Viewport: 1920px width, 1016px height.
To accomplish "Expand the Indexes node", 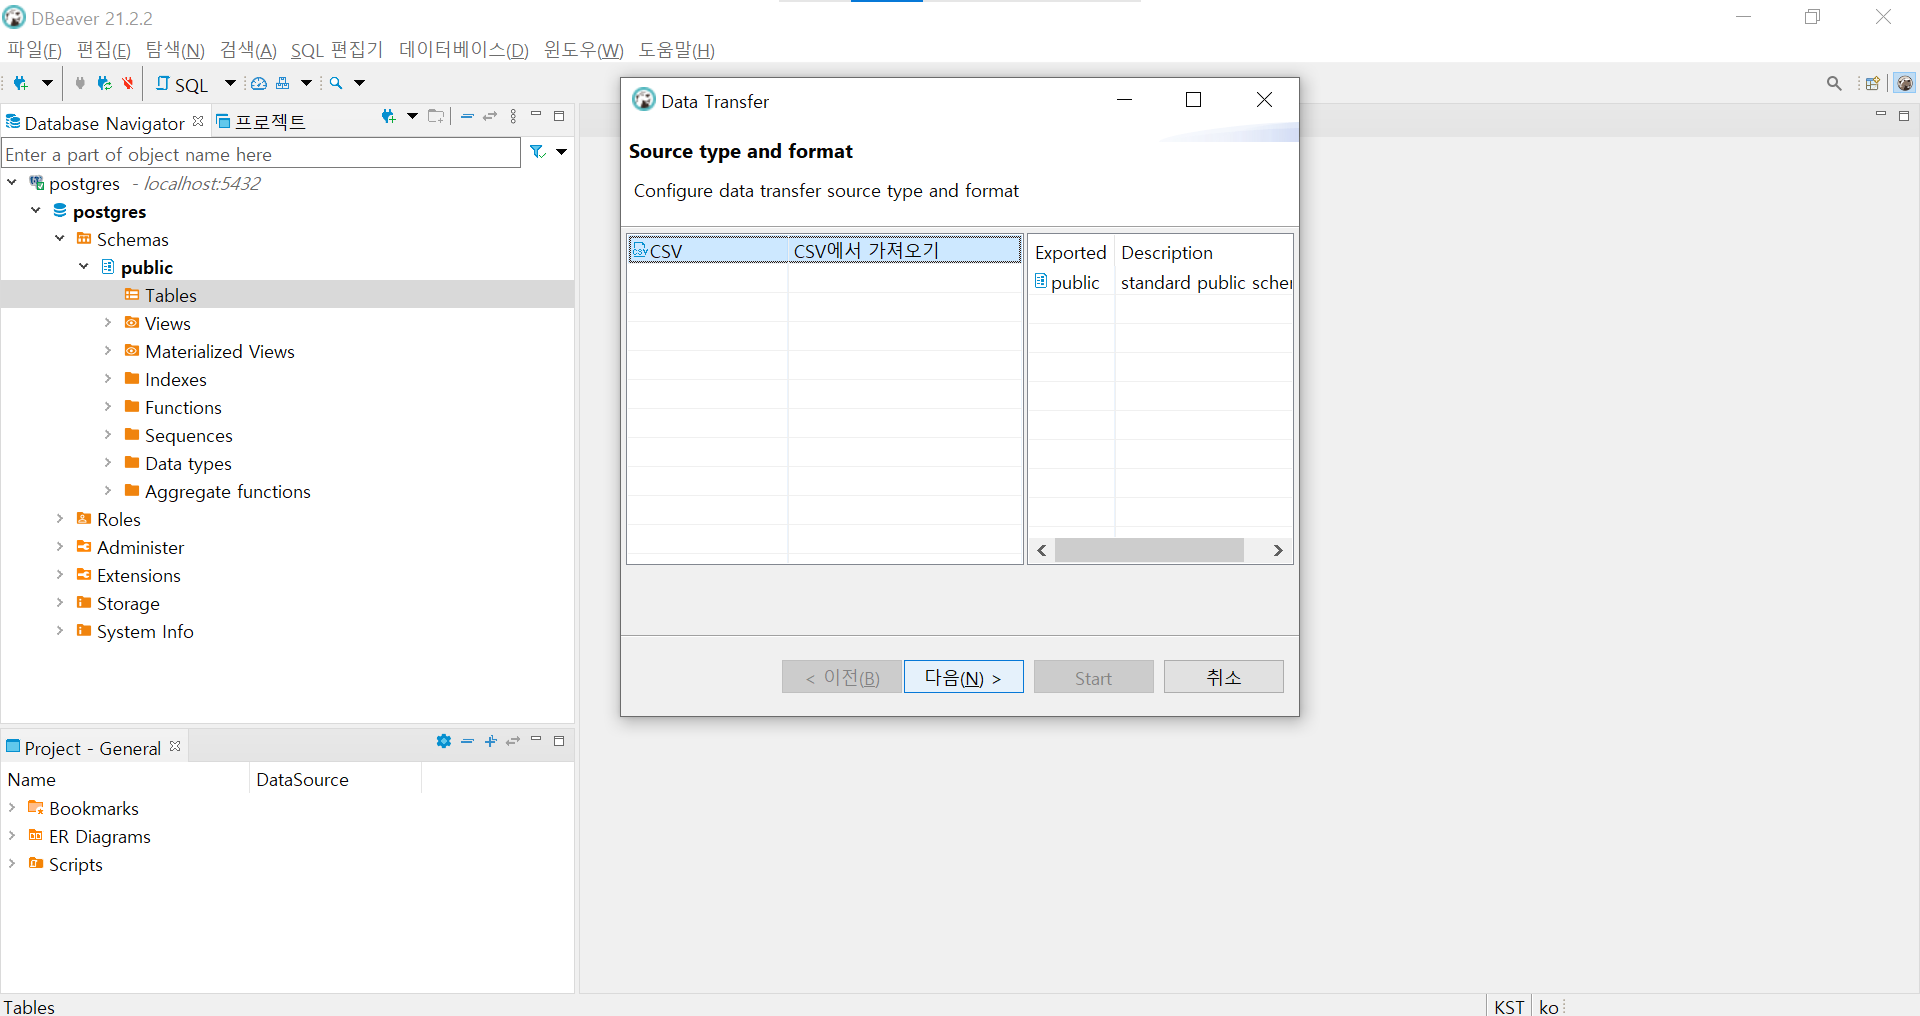I will [108, 379].
